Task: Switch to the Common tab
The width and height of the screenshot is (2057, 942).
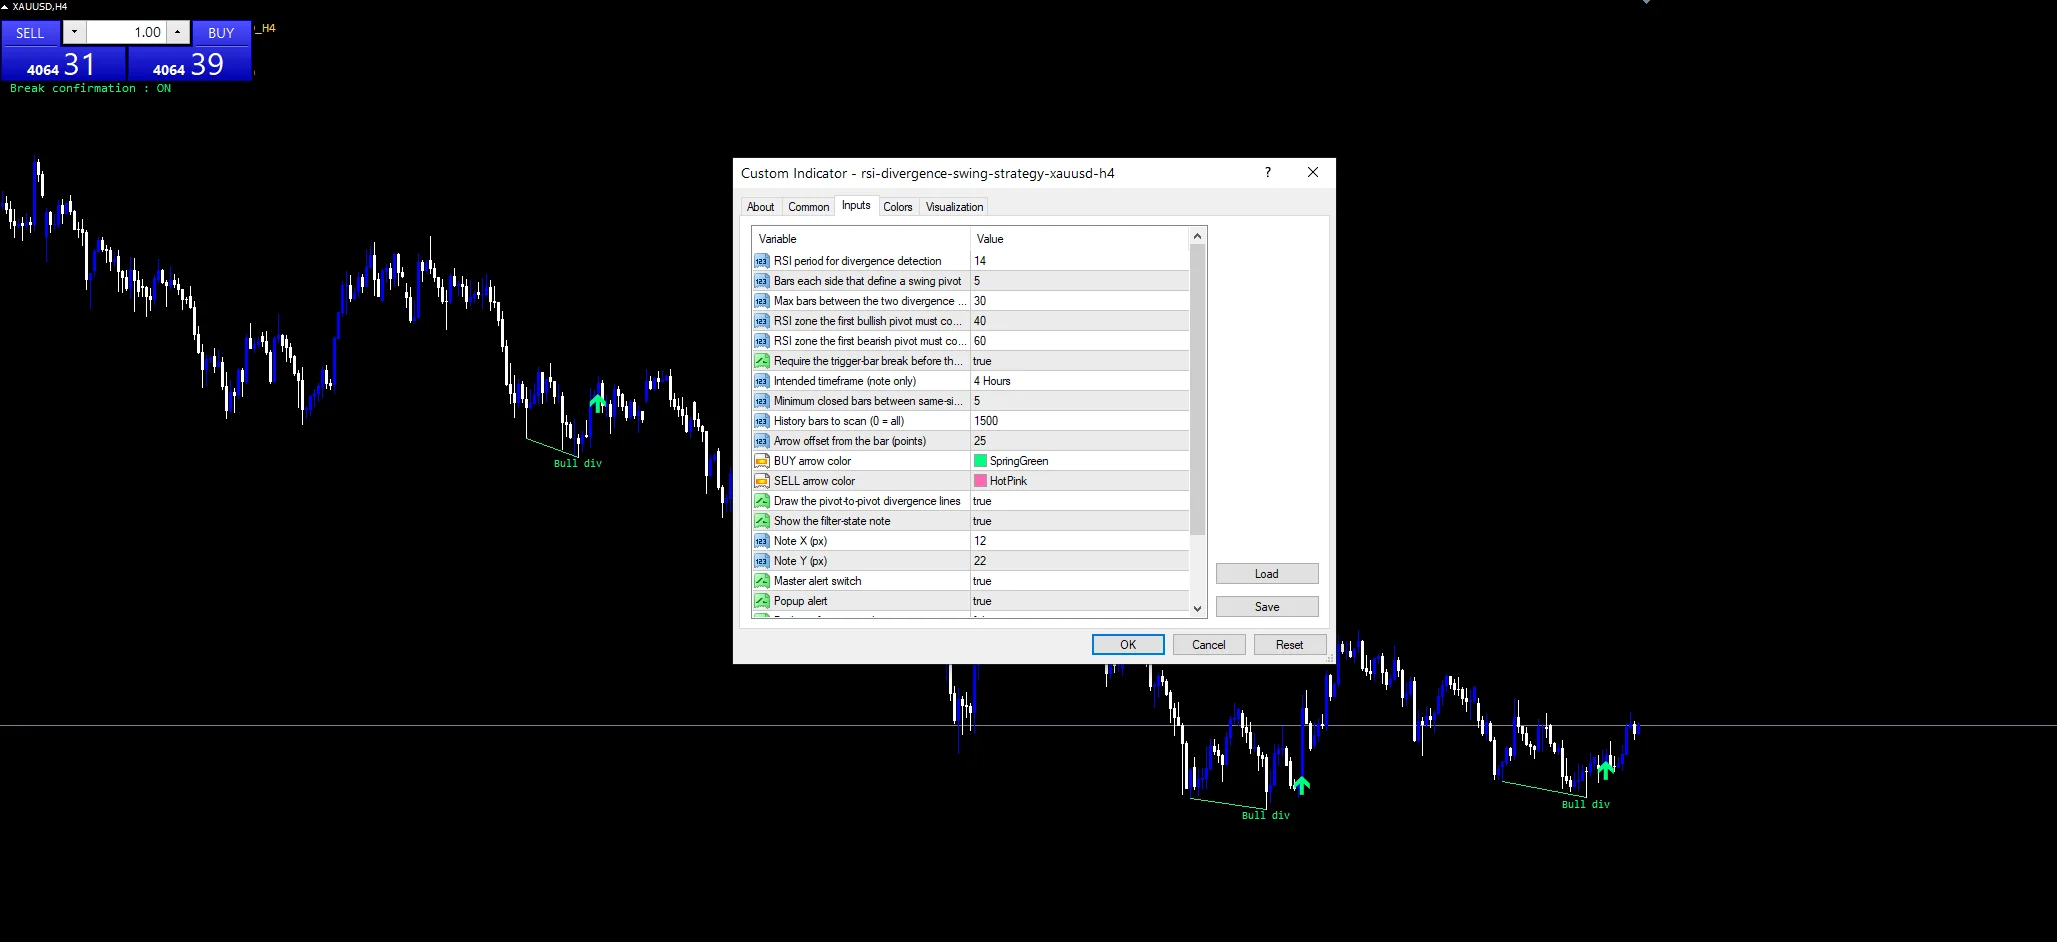Action: (x=808, y=207)
